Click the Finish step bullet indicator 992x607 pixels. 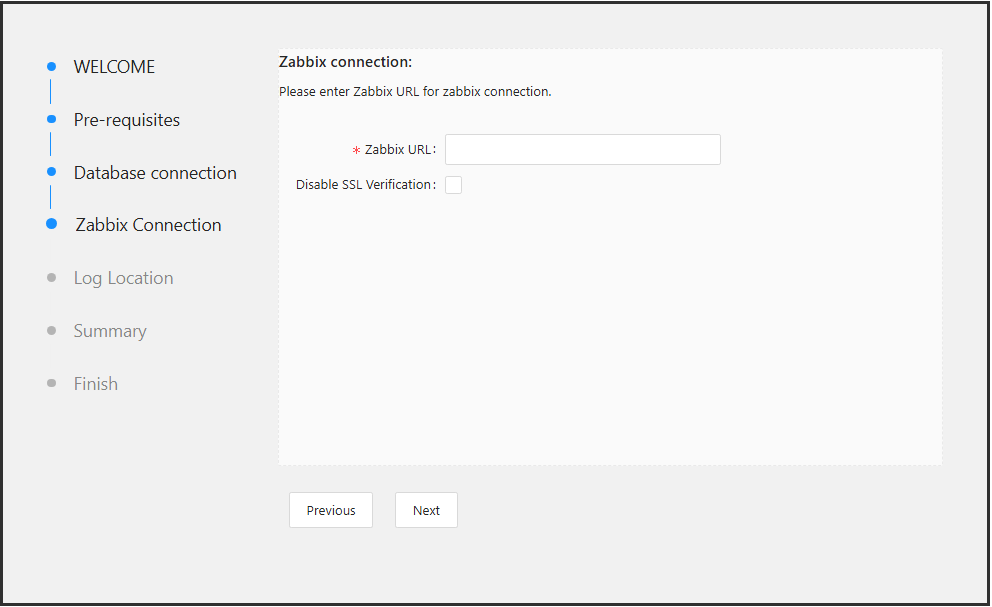click(x=50, y=383)
